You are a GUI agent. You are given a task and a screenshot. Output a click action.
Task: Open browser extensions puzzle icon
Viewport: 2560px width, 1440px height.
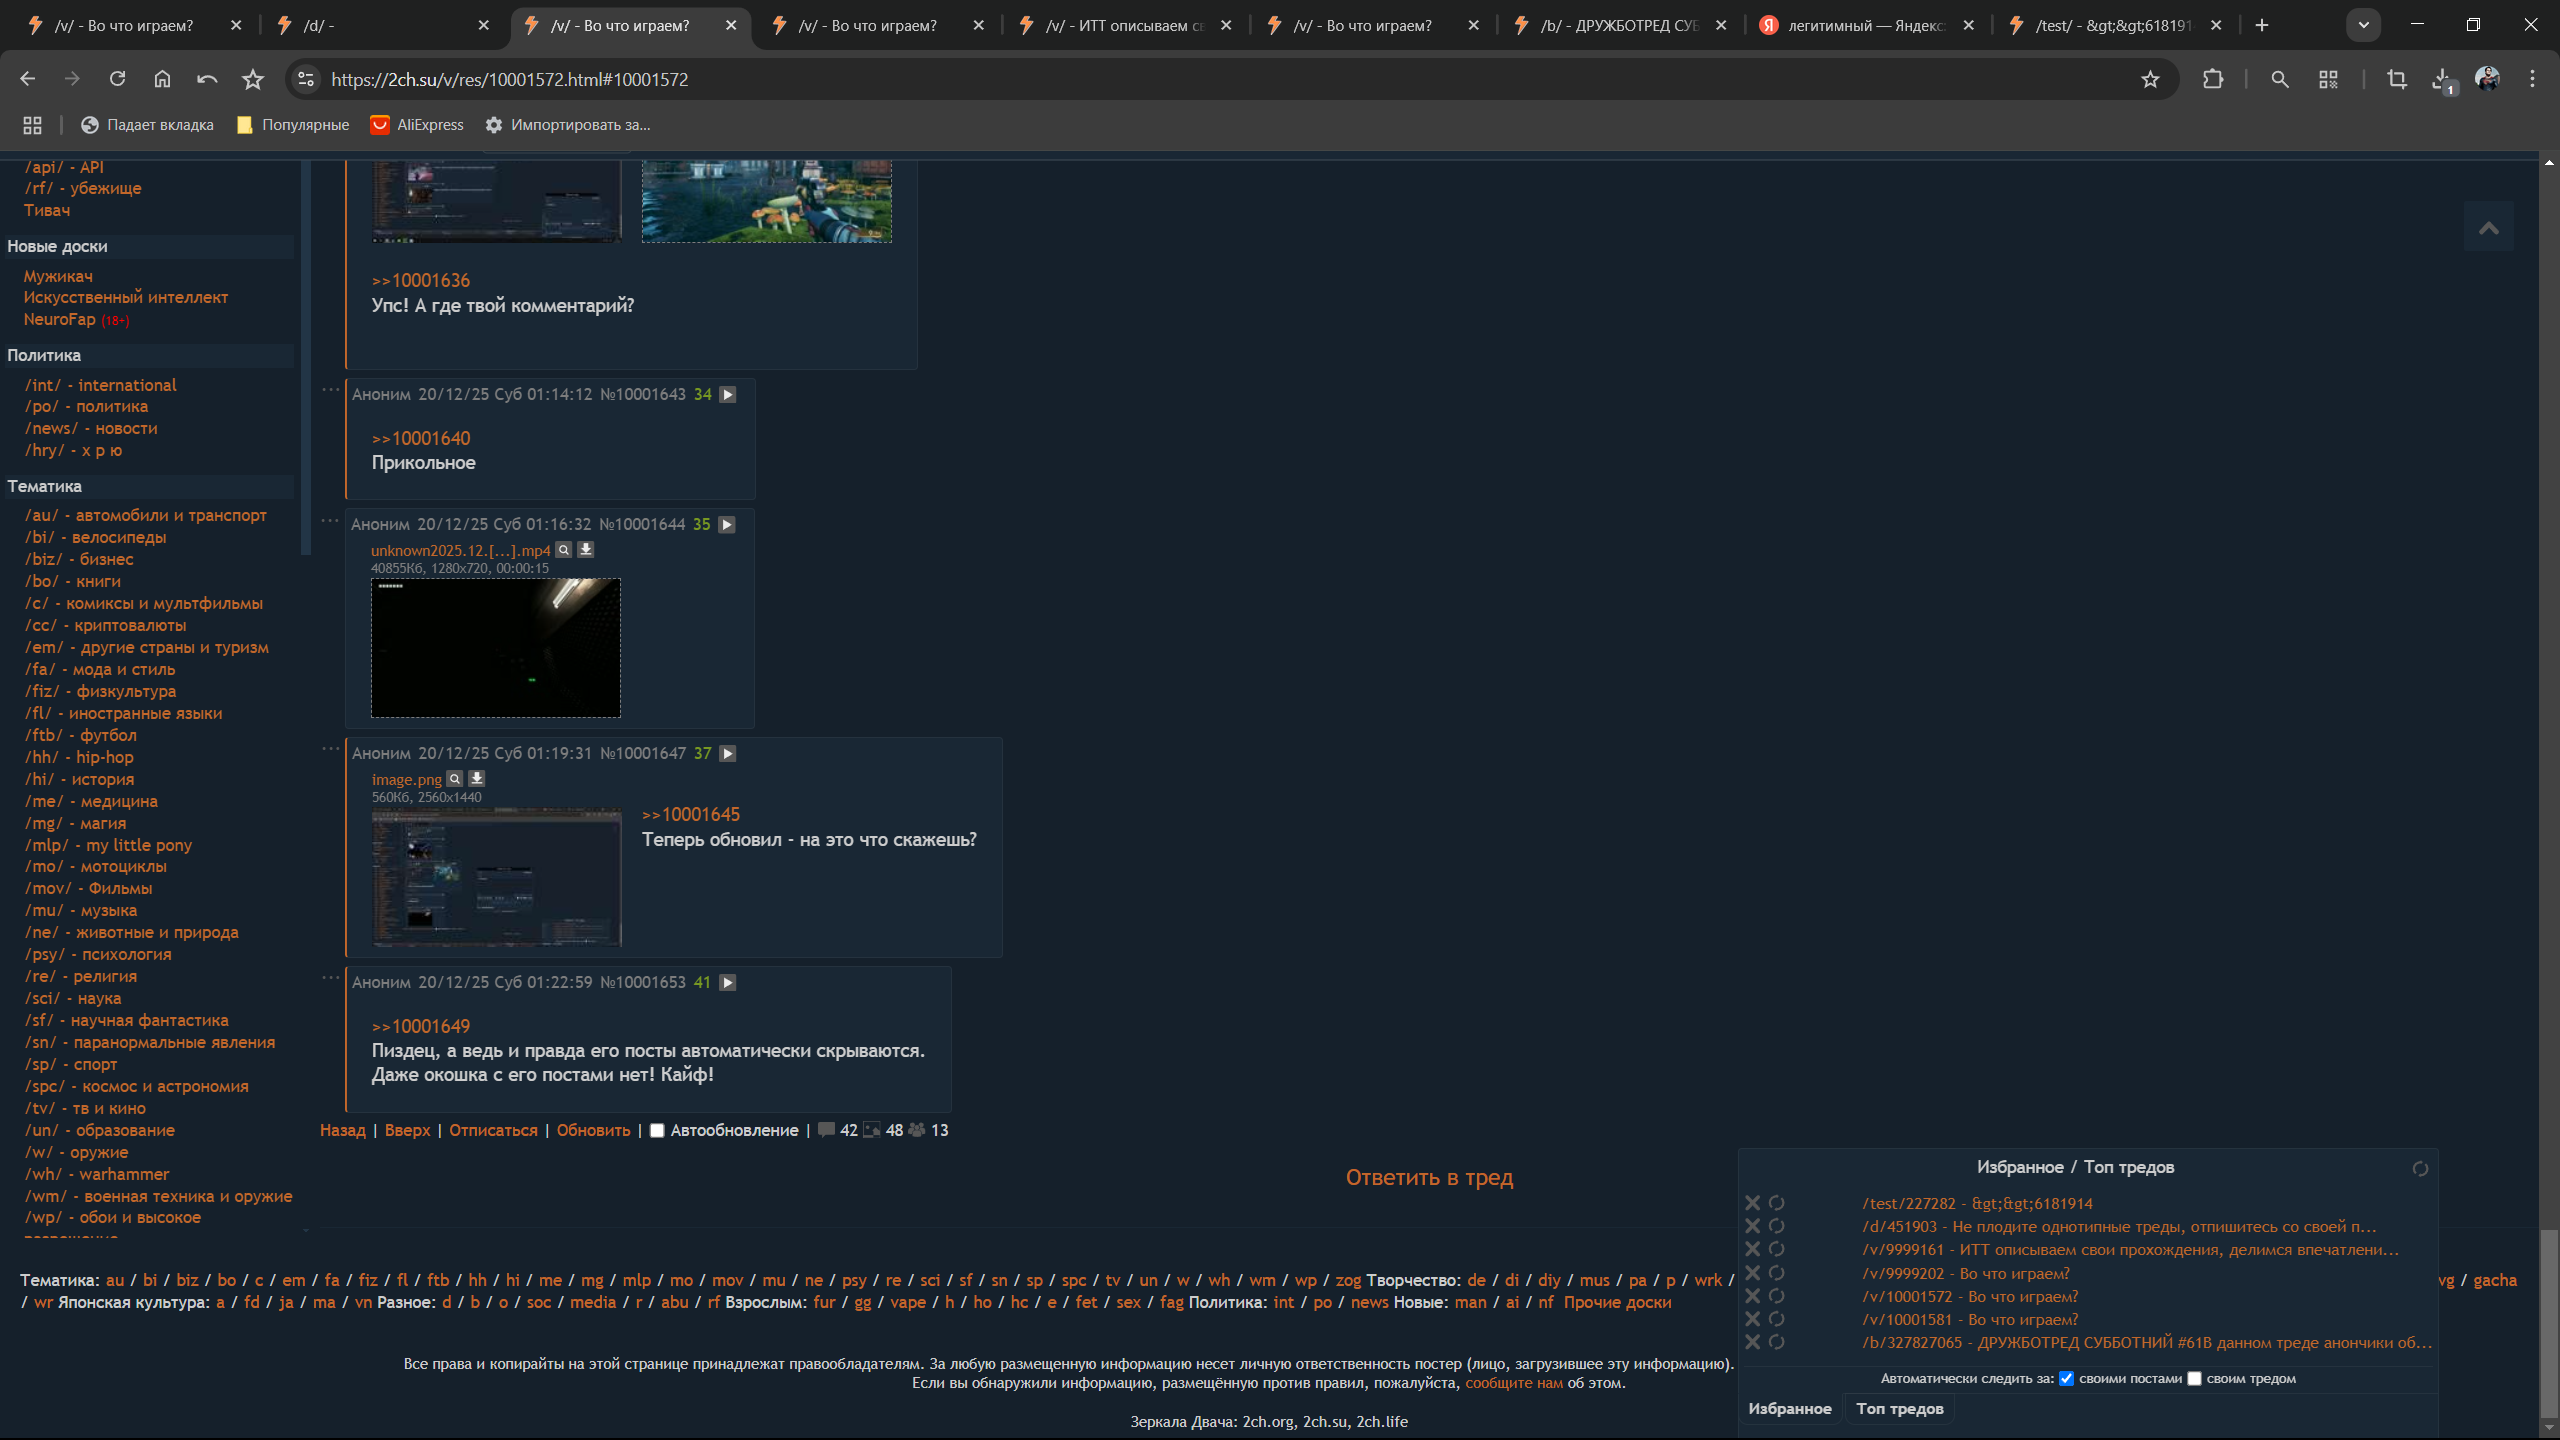(2213, 79)
